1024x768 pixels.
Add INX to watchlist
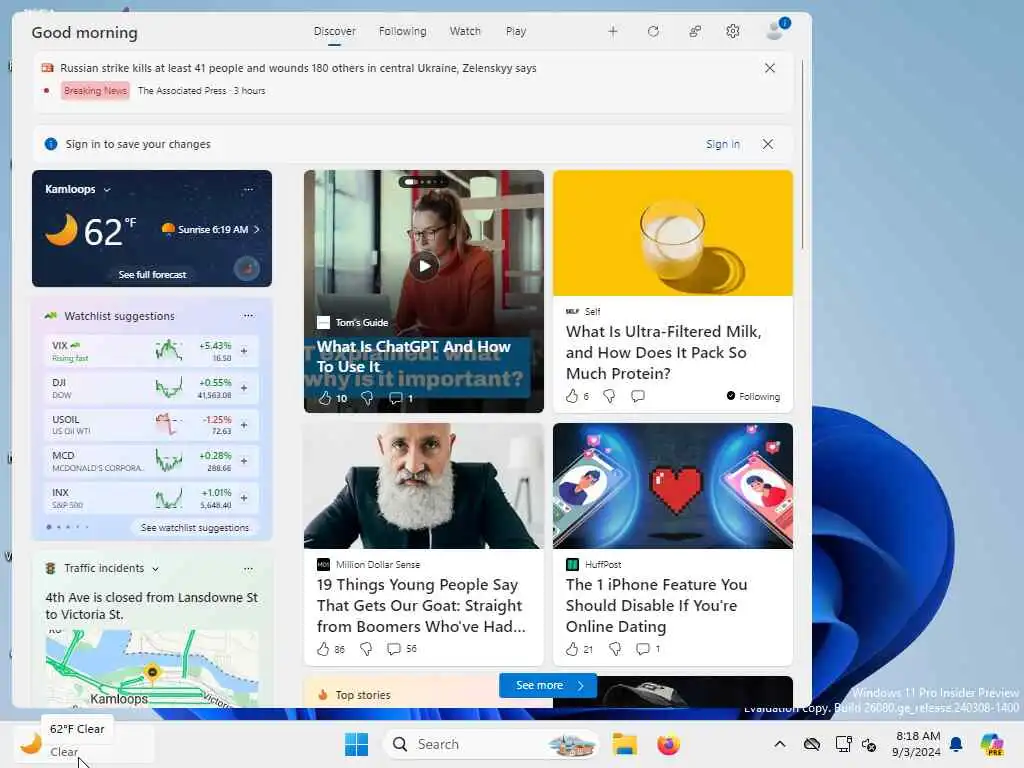tap(244, 498)
